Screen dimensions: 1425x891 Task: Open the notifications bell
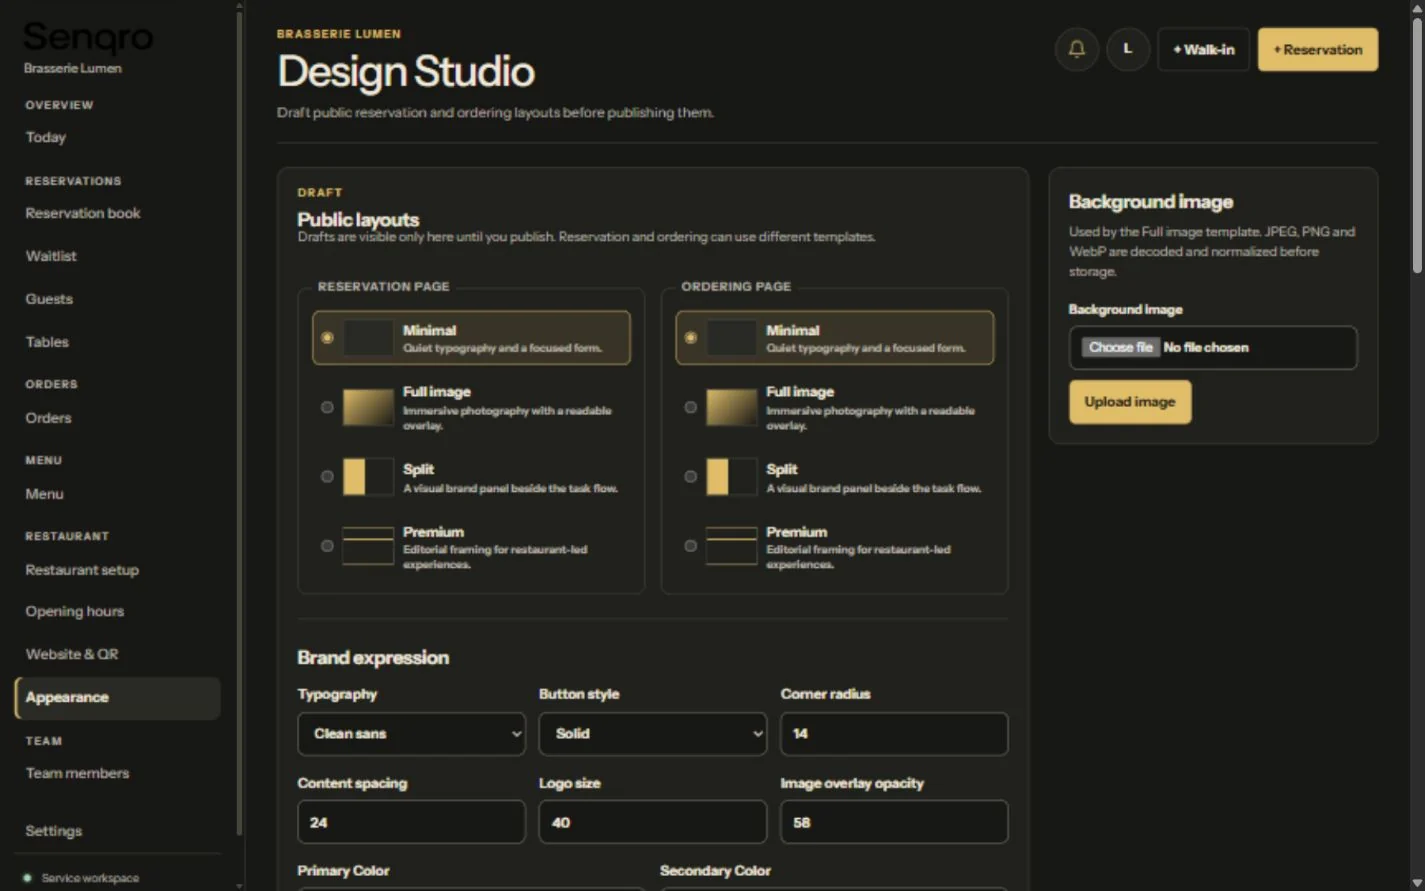pos(1077,49)
